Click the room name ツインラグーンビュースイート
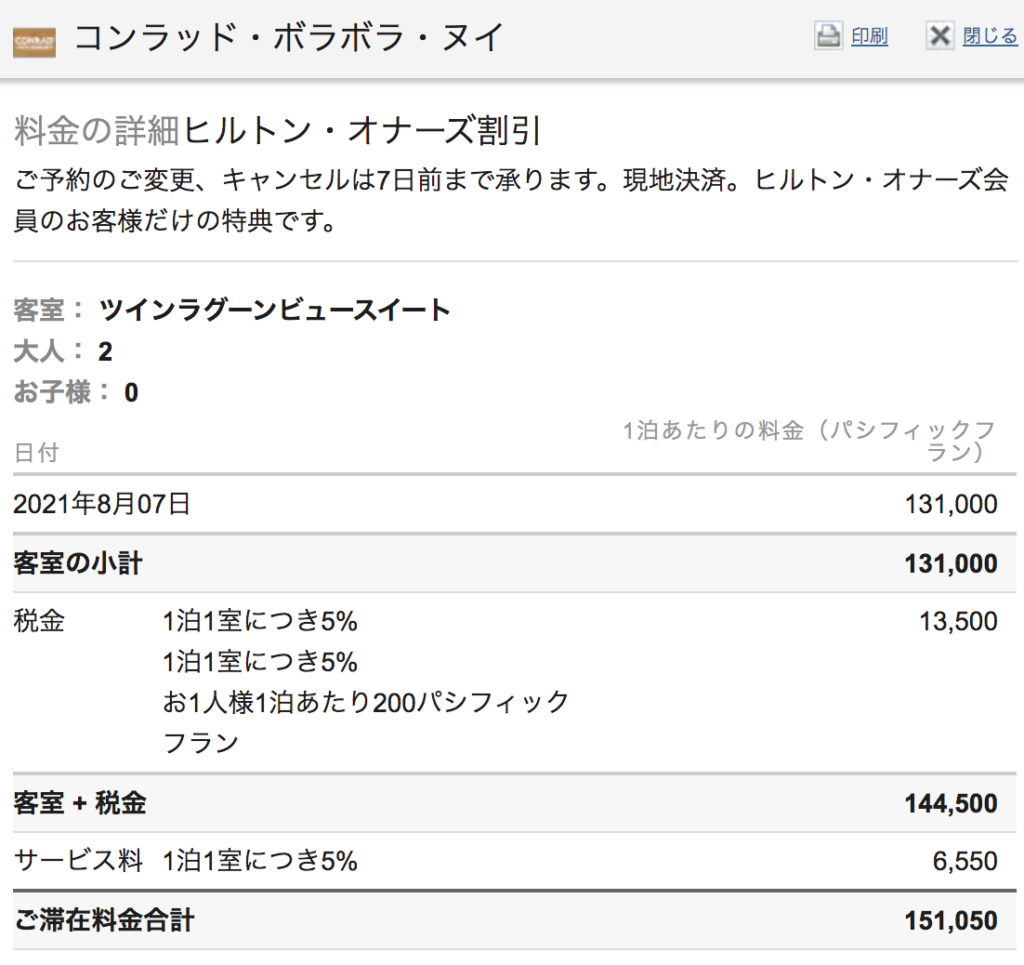This screenshot has width=1024, height=965. 274,310
